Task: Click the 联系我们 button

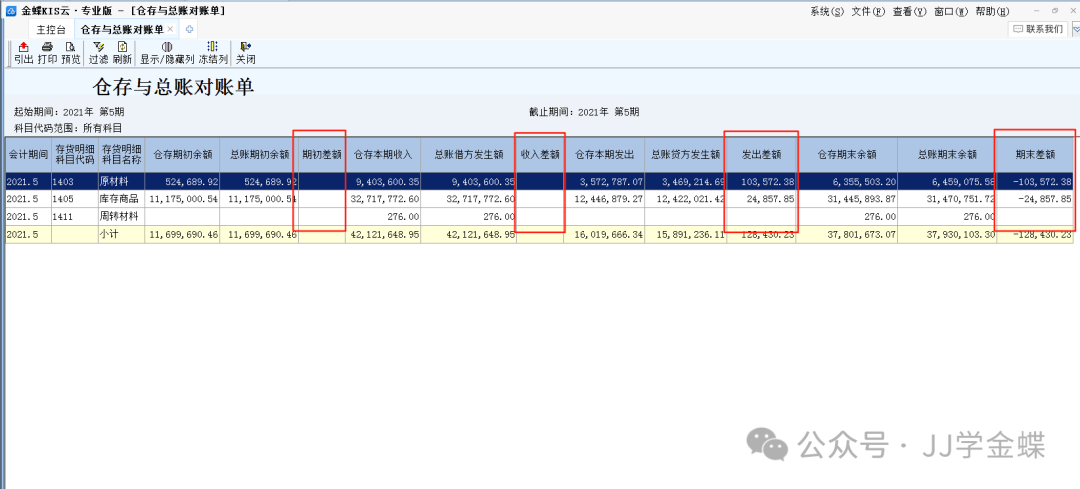Action: click(x=1037, y=29)
